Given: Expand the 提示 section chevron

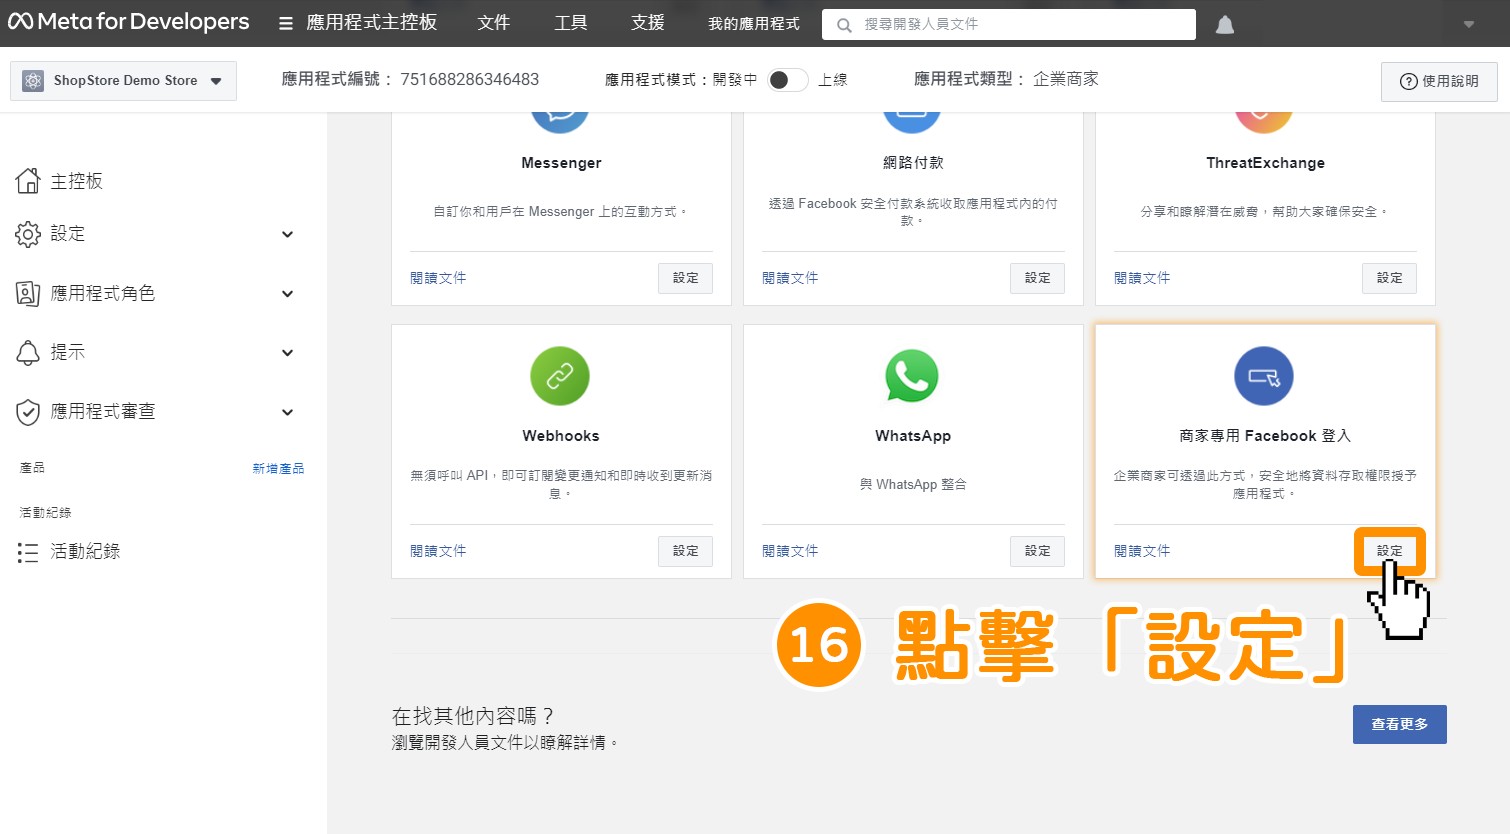Looking at the screenshot, I should coord(288,353).
